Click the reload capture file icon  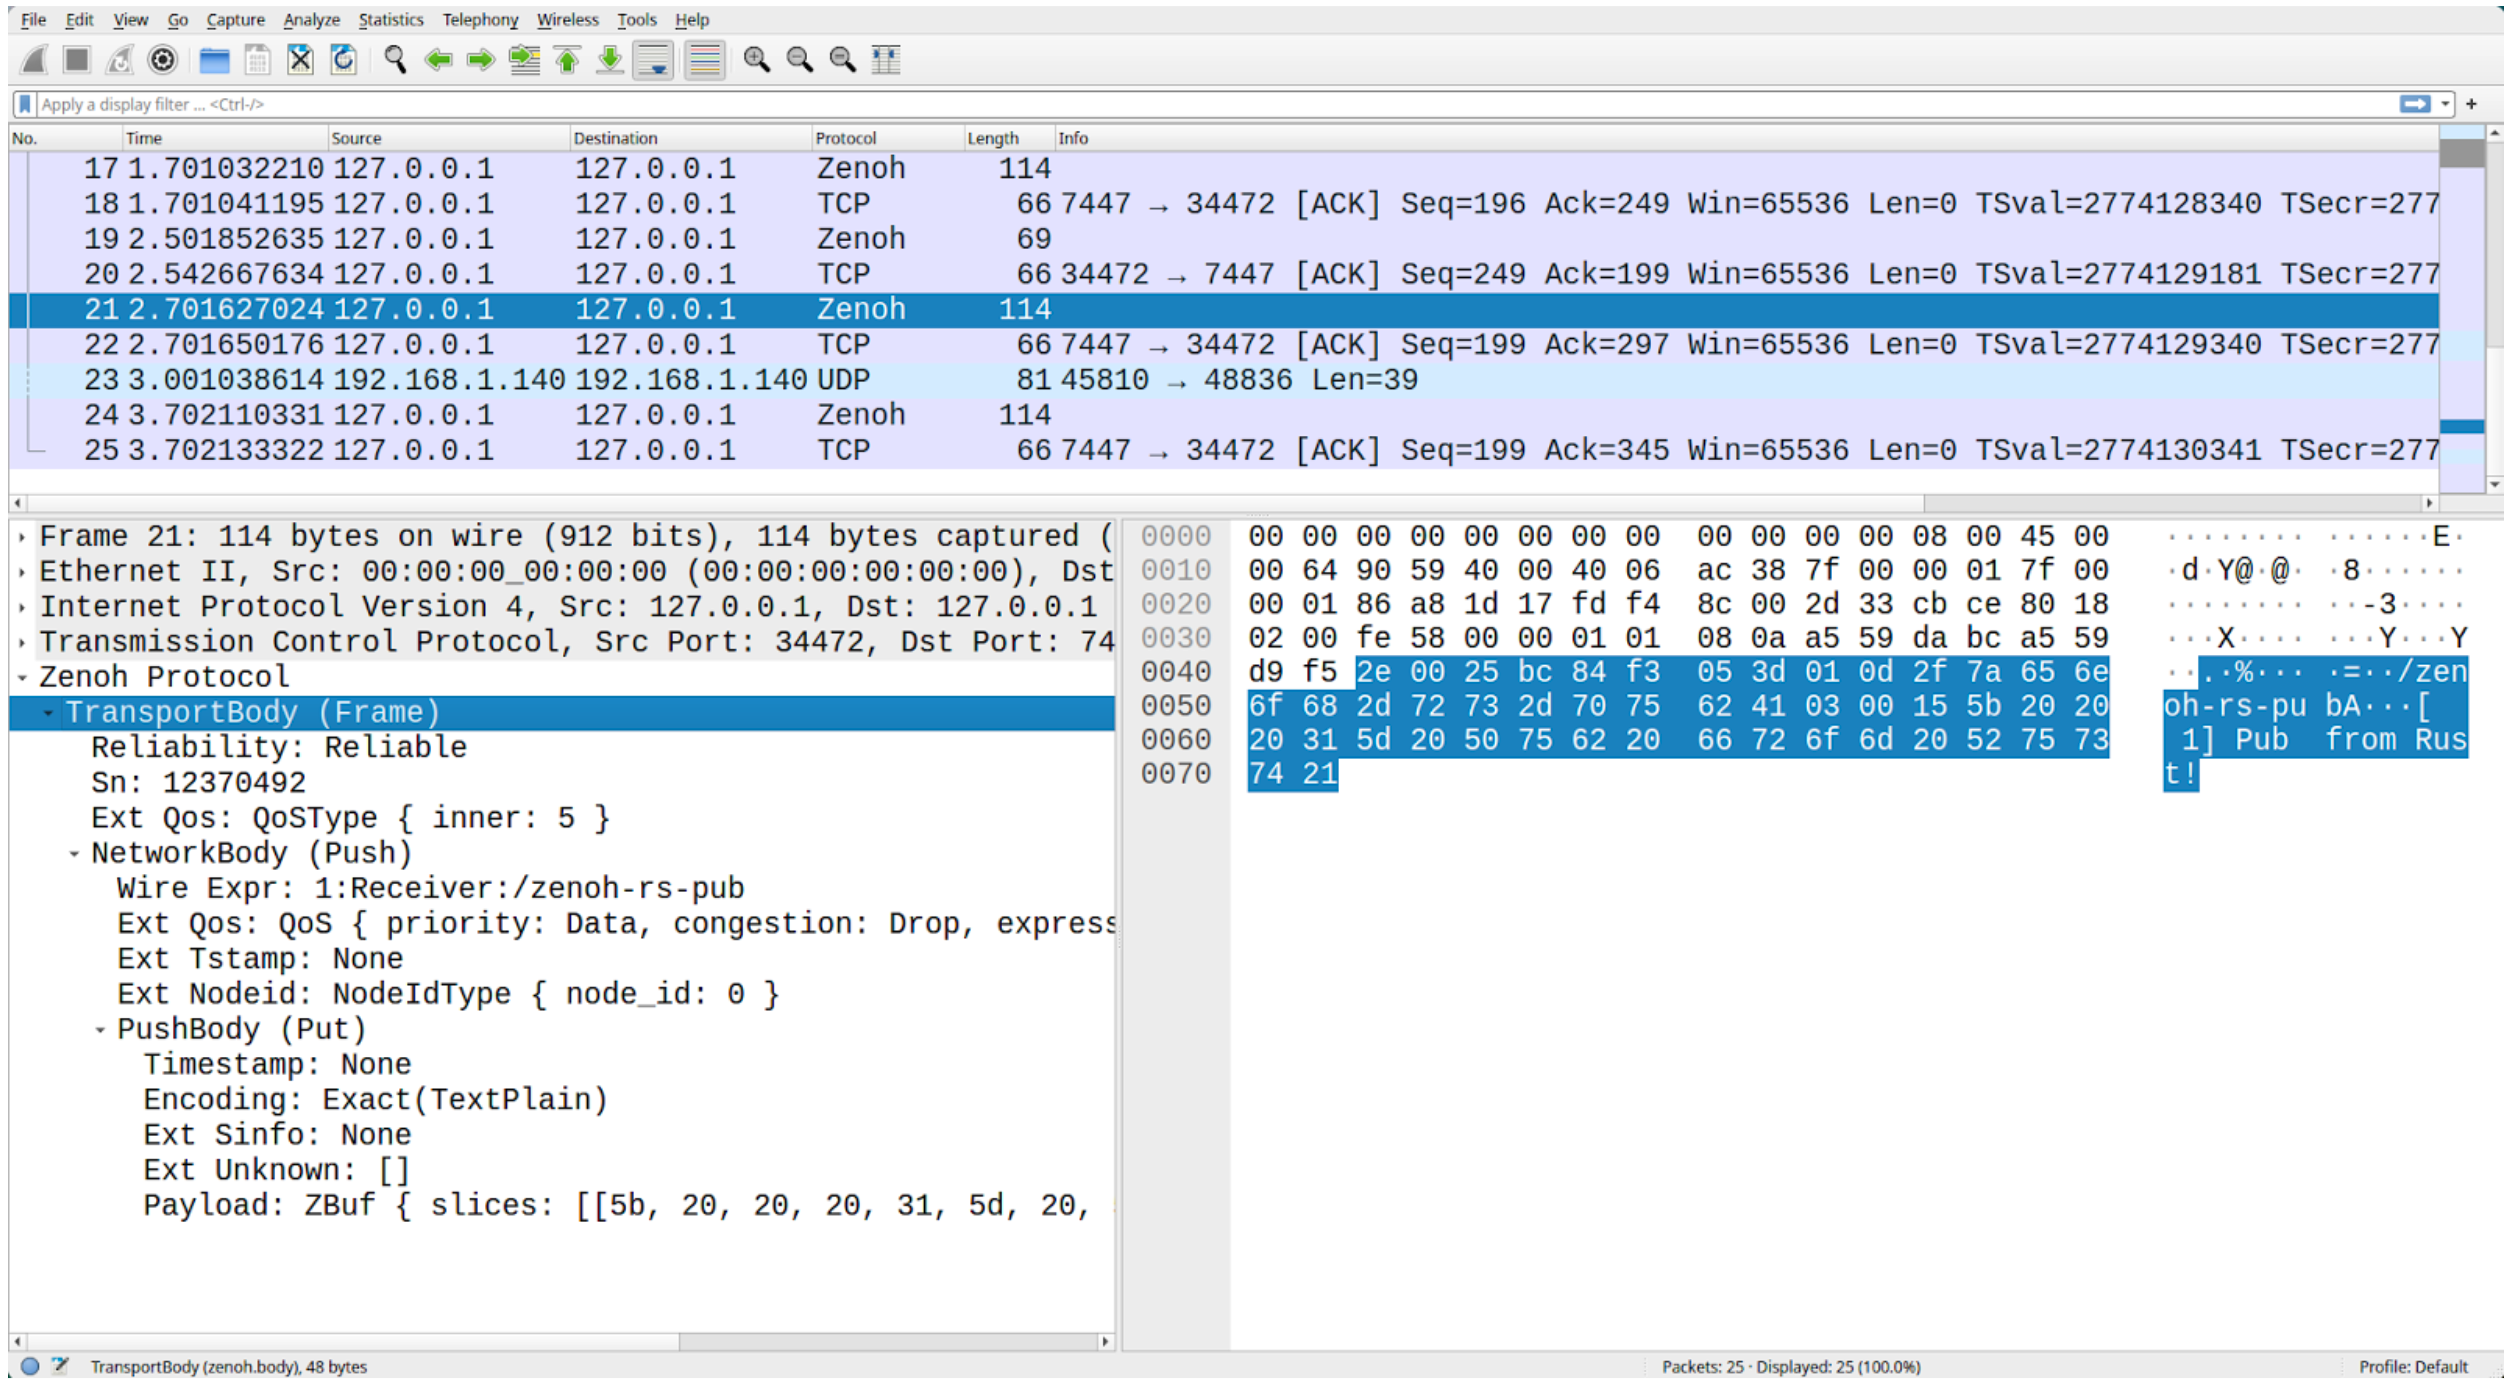[343, 60]
